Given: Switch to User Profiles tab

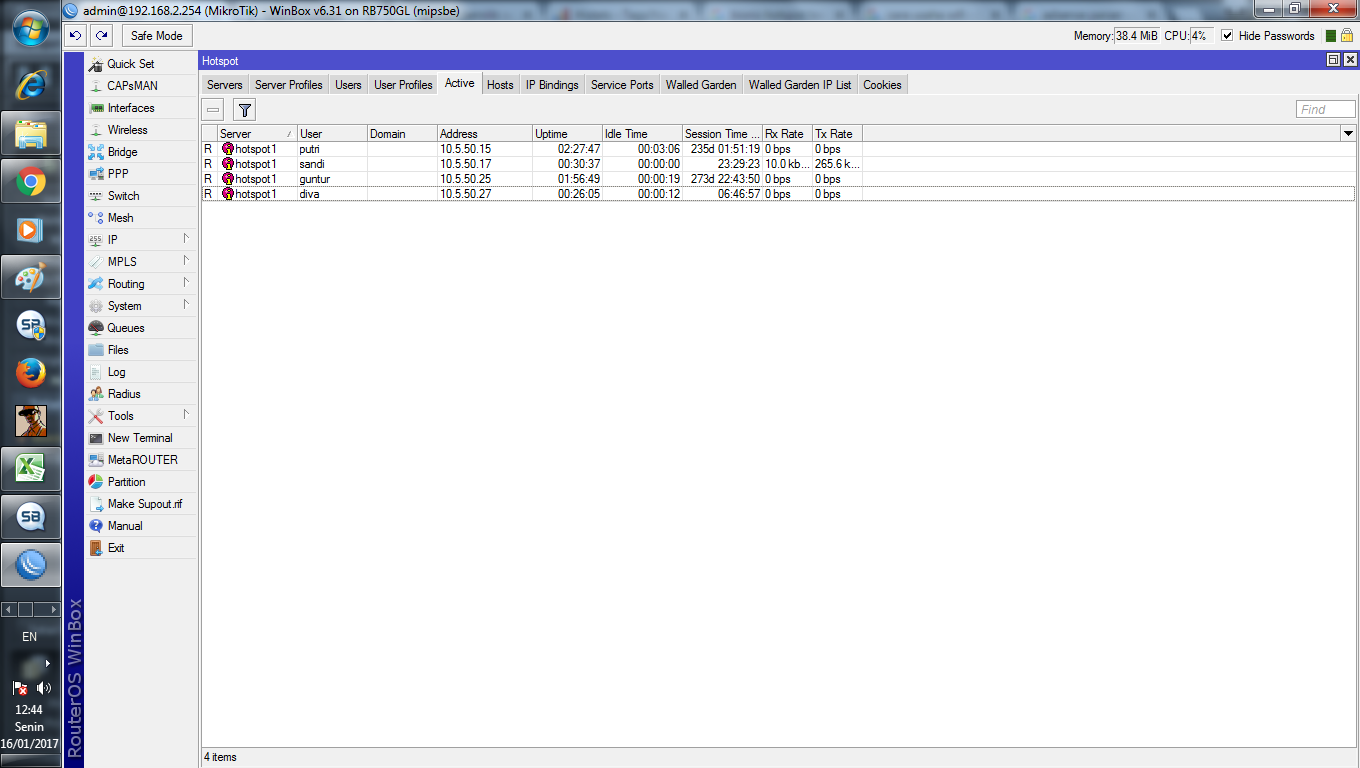Looking at the screenshot, I should pyautogui.click(x=403, y=85).
